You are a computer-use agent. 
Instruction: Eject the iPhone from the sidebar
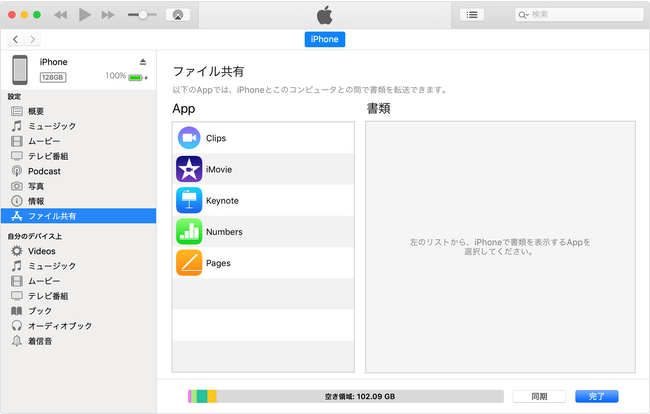point(143,62)
